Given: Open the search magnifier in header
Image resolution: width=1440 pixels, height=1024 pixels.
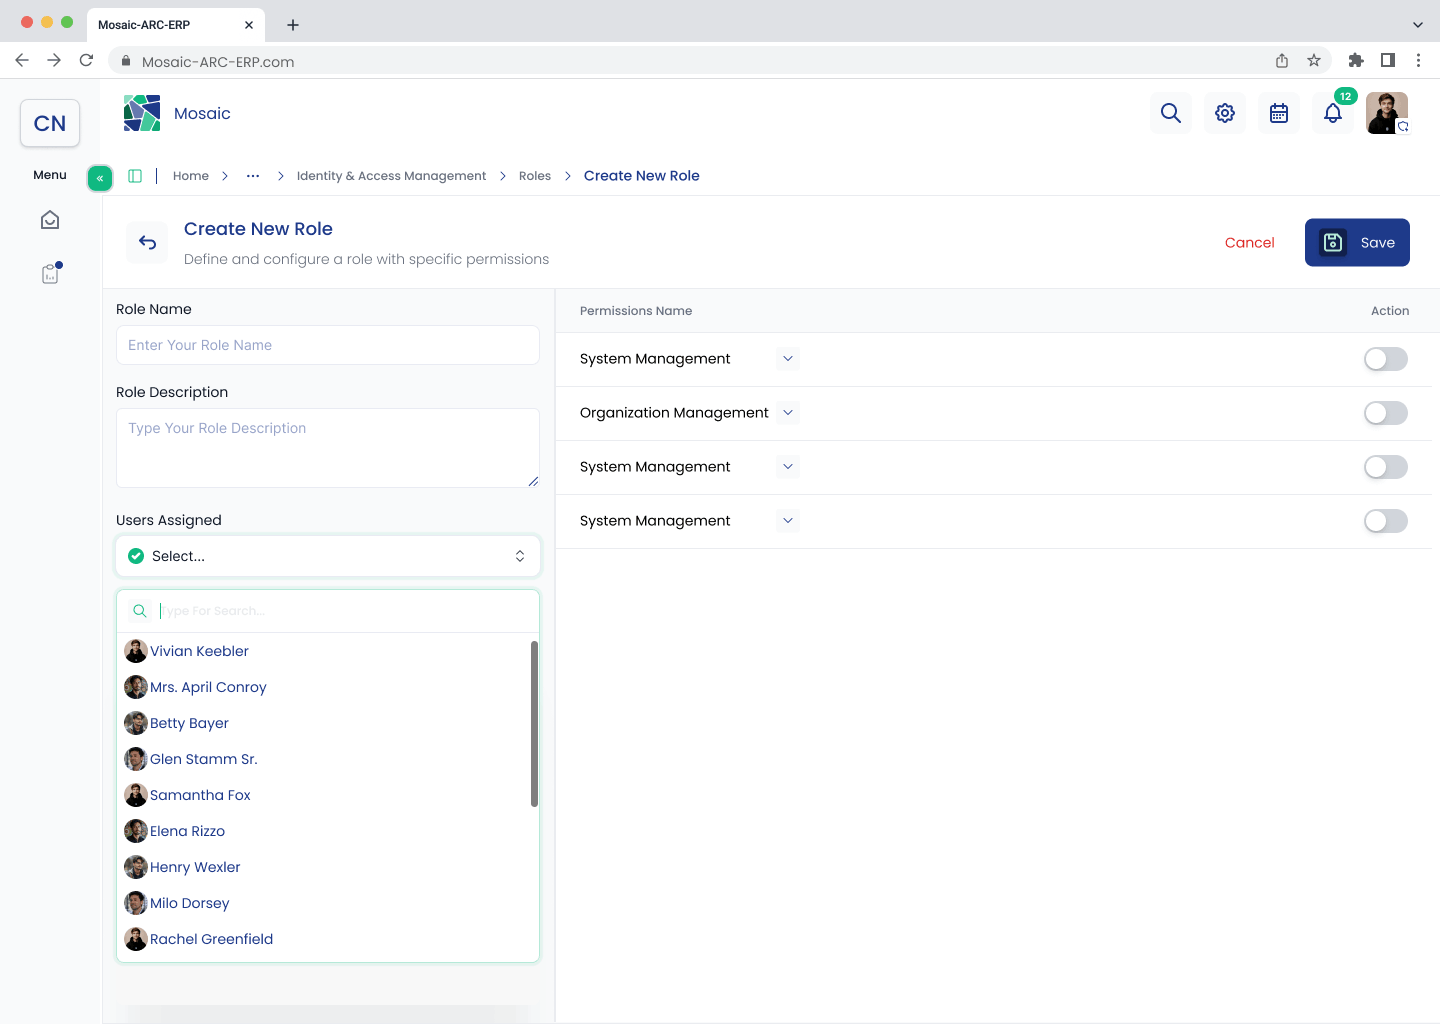Looking at the screenshot, I should pyautogui.click(x=1171, y=113).
